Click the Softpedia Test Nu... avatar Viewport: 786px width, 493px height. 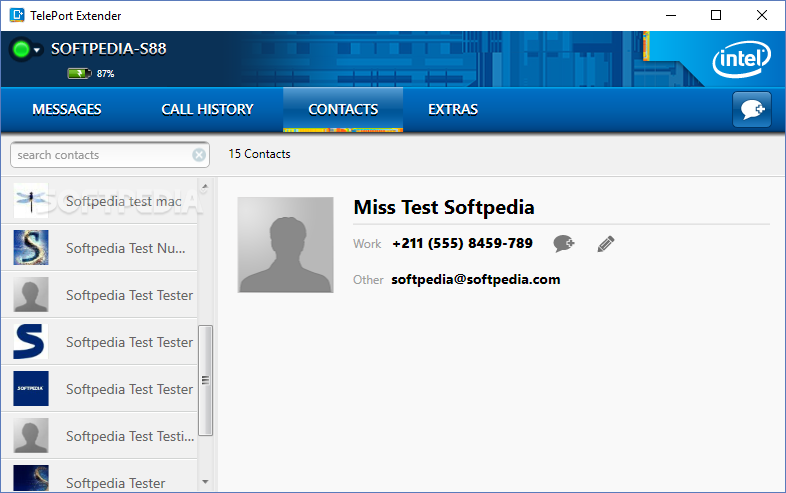pyautogui.click(x=31, y=248)
